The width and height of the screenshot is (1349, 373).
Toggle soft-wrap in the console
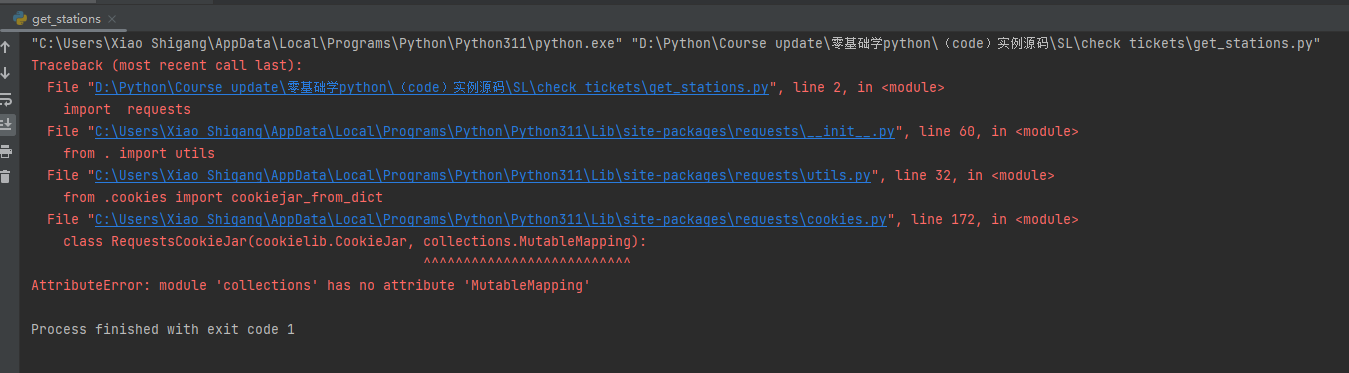pyautogui.click(x=6, y=99)
